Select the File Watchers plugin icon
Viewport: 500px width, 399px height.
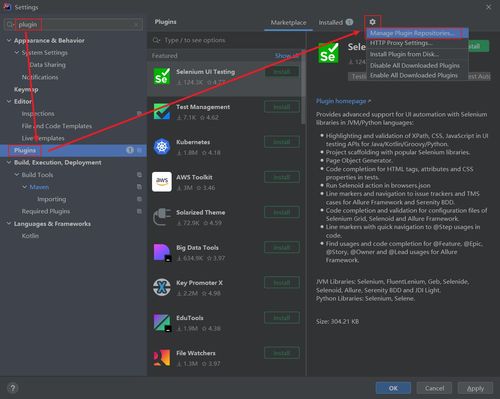(162, 358)
